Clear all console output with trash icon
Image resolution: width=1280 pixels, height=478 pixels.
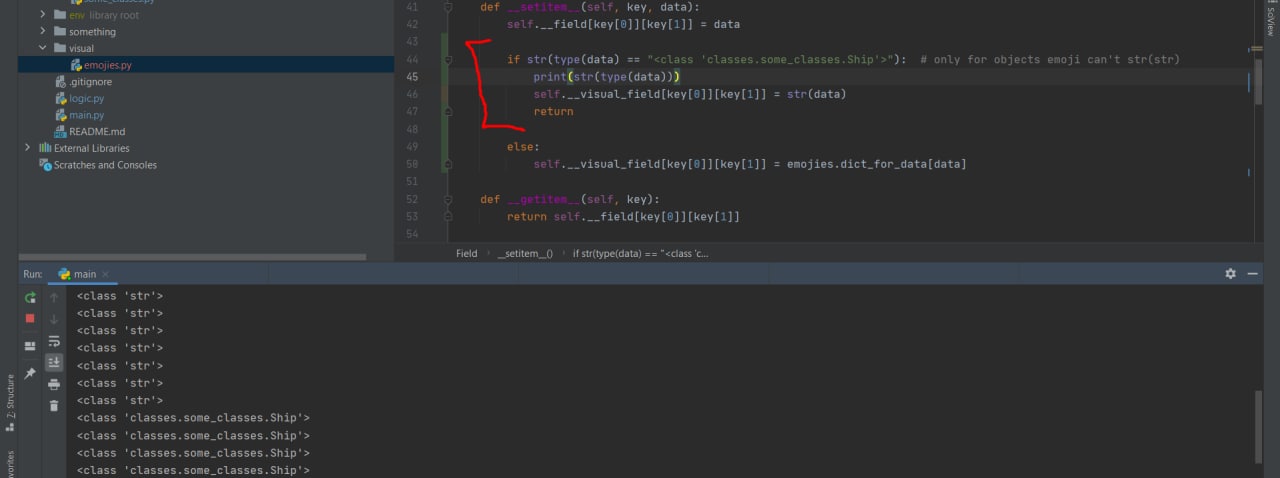(54, 406)
